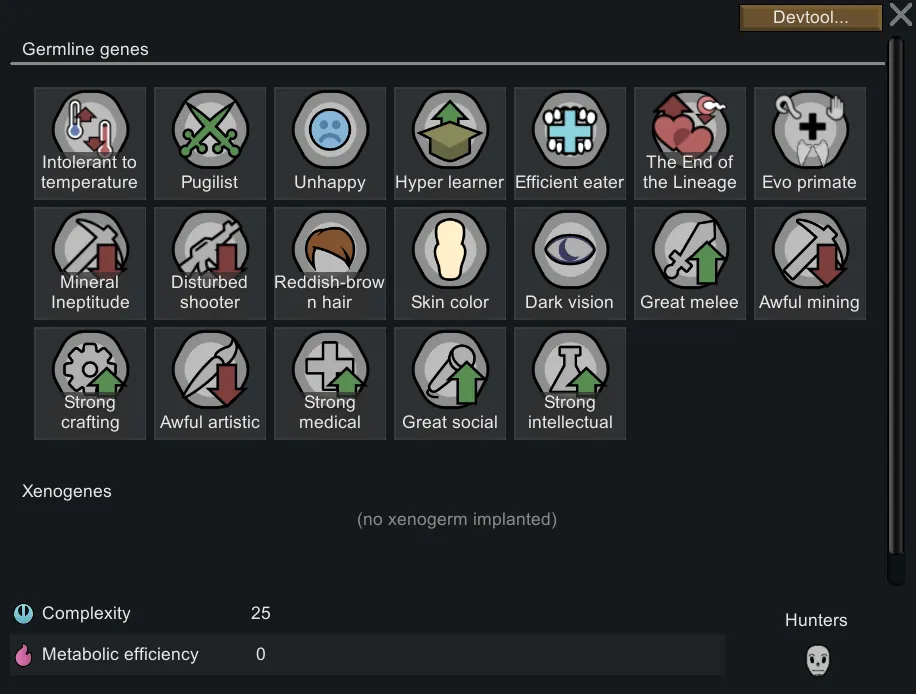916x694 pixels.
Task: Click the Complexity stat icon
Action: [23, 613]
